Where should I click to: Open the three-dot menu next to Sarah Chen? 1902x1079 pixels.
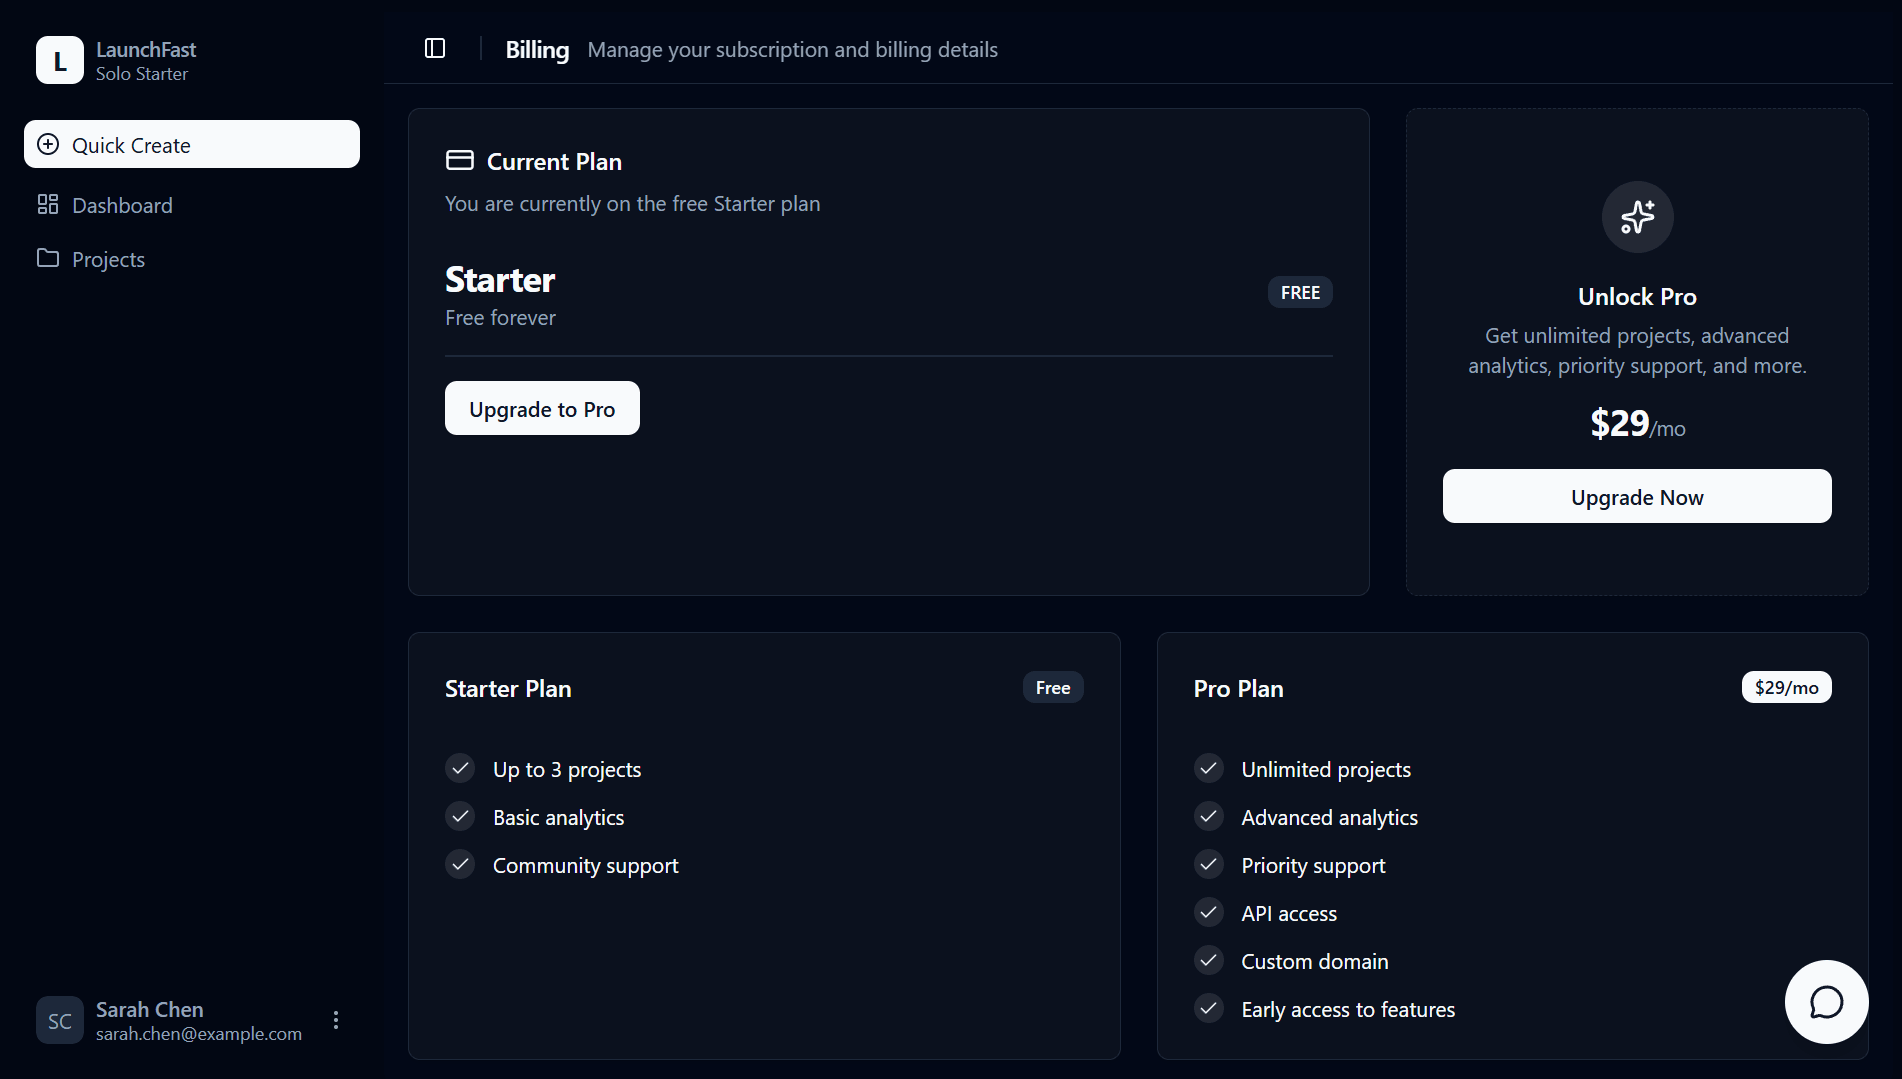(x=335, y=1020)
